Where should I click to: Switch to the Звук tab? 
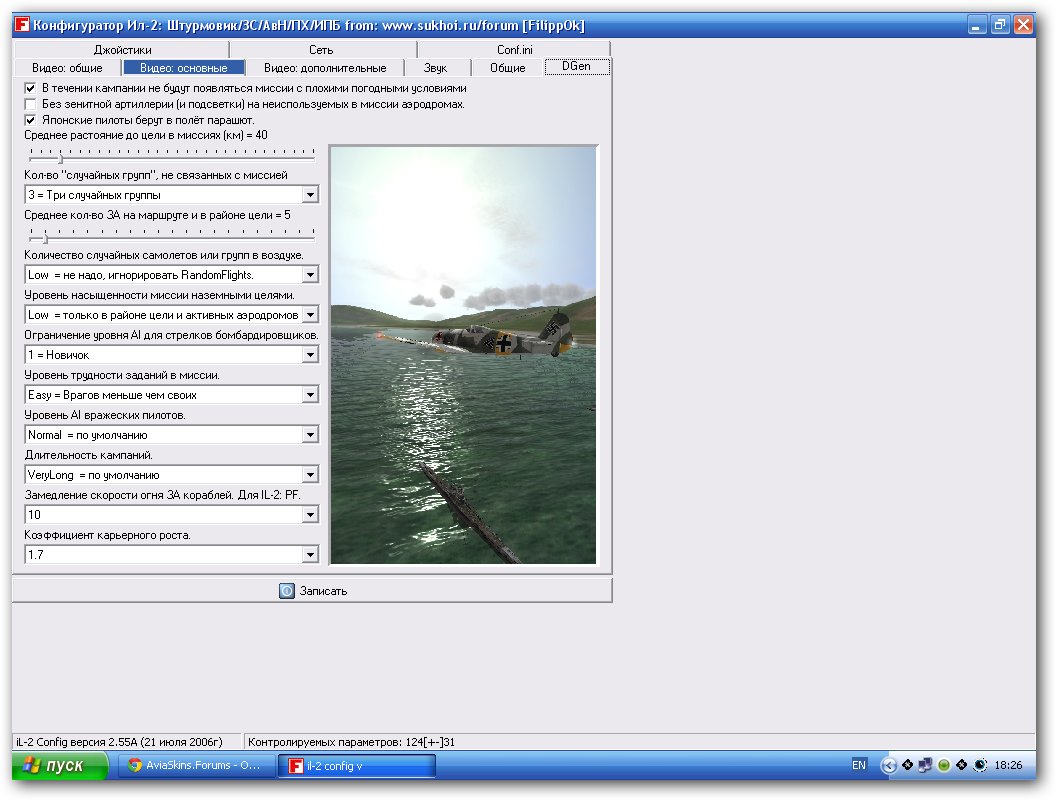click(435, 68)
